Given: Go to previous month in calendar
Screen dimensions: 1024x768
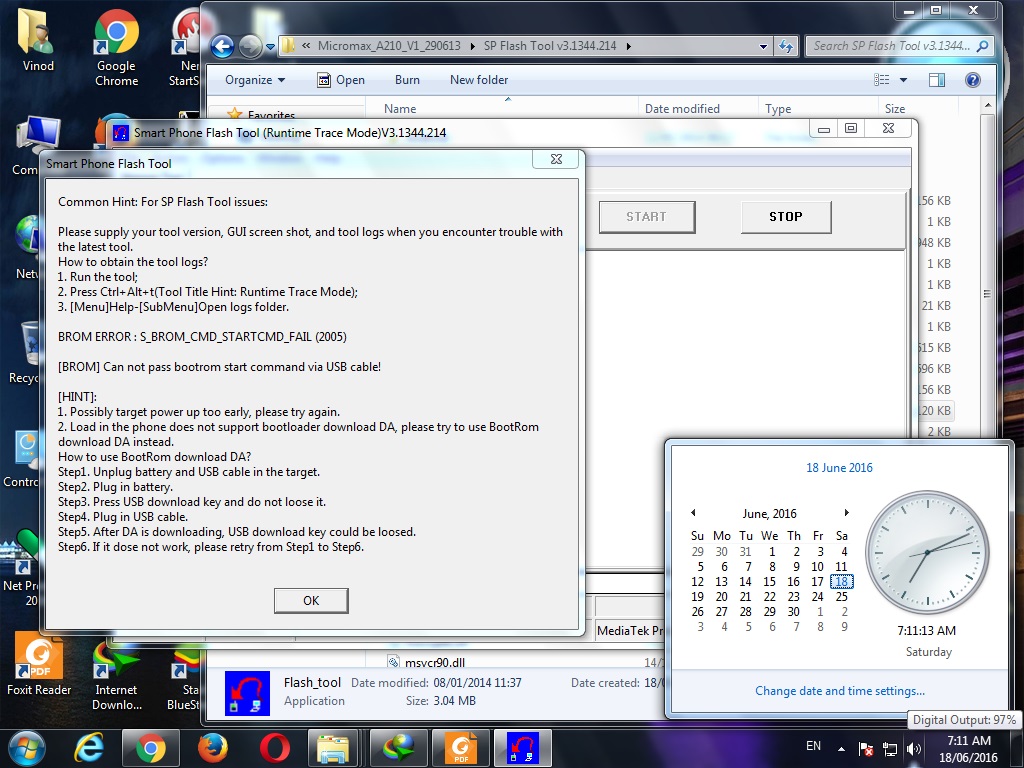Looking at the screenshot, I should [694, 513].
